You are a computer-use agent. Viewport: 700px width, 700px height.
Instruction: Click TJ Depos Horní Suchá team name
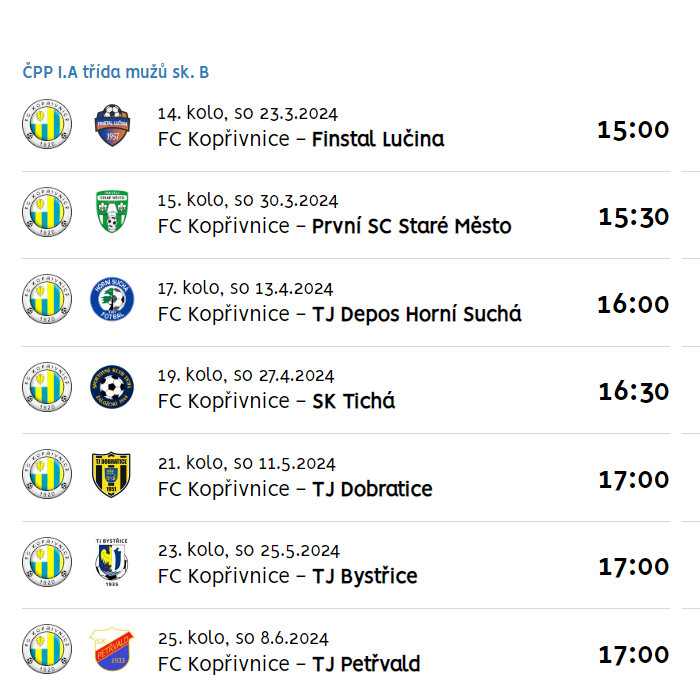click(417, 314)
